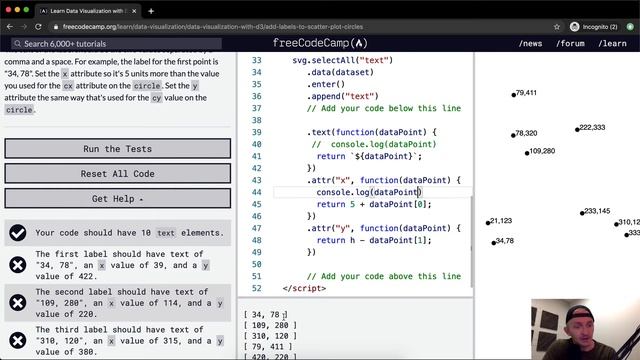Select the Learn Data Visualization tab
640x360 pixels.
(88, 11)
